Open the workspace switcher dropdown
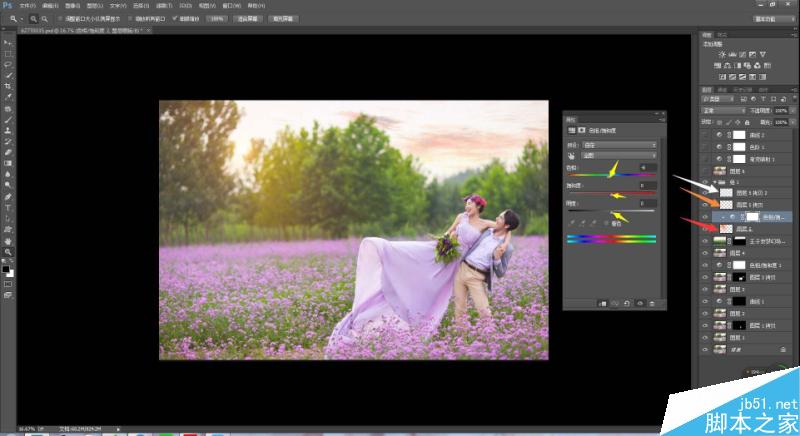 tap(774, 19)
